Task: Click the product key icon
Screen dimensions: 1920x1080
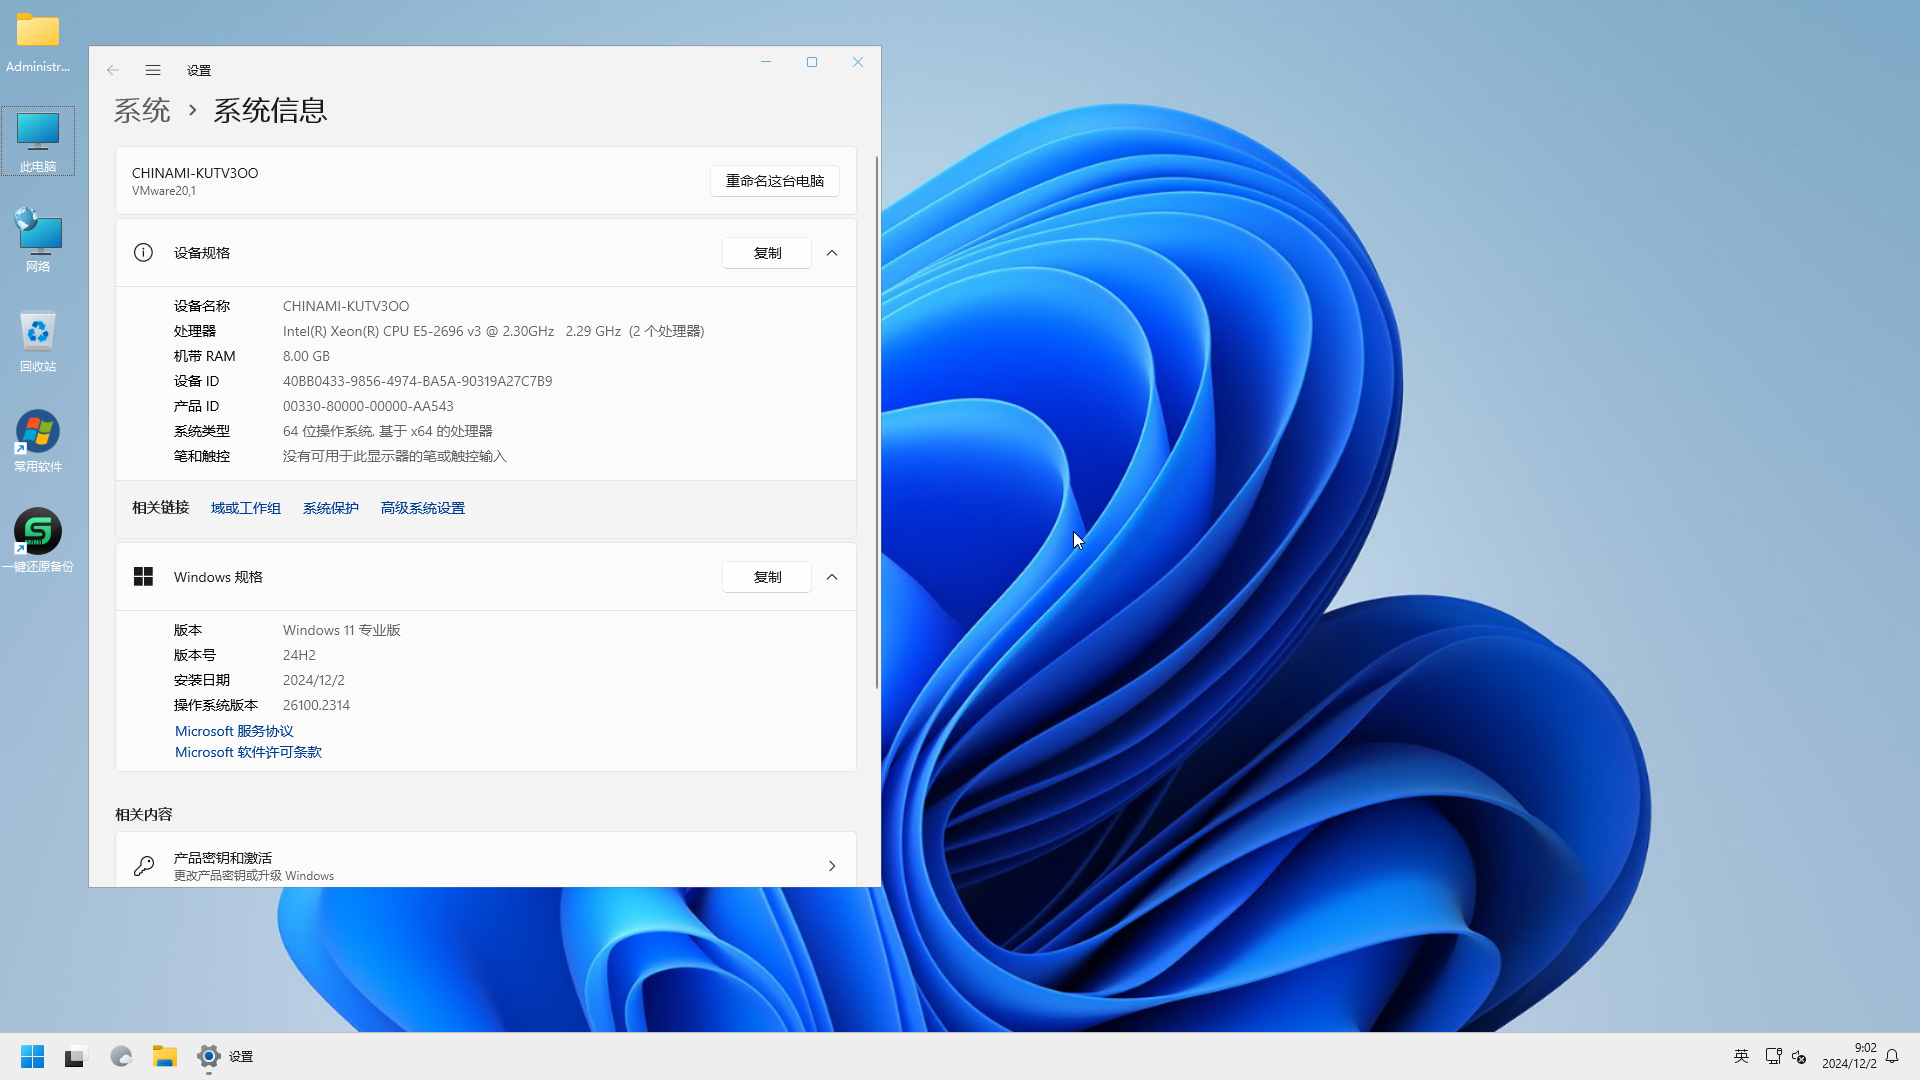Action: point(144,866)
